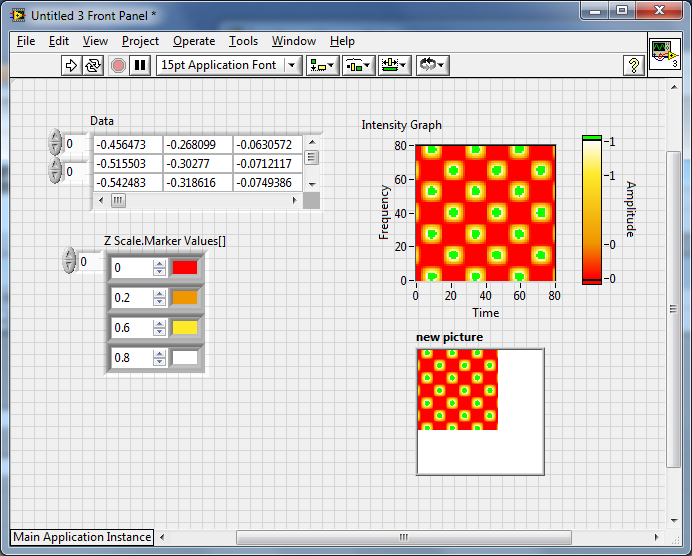Click the Run arrow button

pyautogui.click(x=71, y=65)
